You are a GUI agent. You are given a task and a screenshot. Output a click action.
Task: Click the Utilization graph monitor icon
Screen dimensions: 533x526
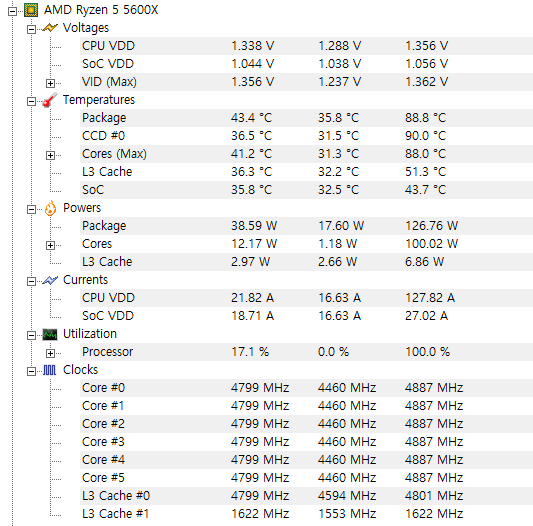point(50,335)
